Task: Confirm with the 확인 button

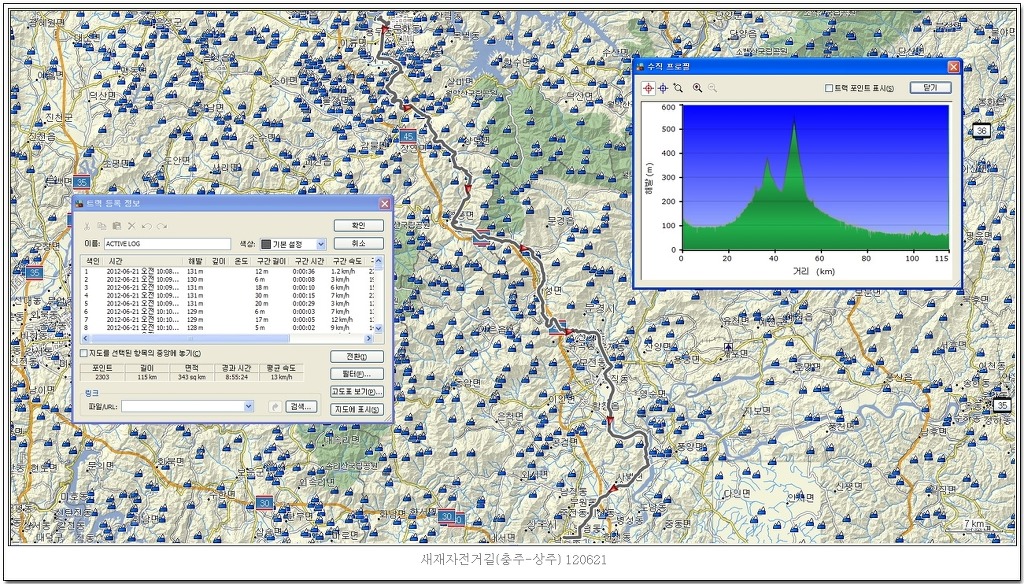Action: tap(359, 225)
